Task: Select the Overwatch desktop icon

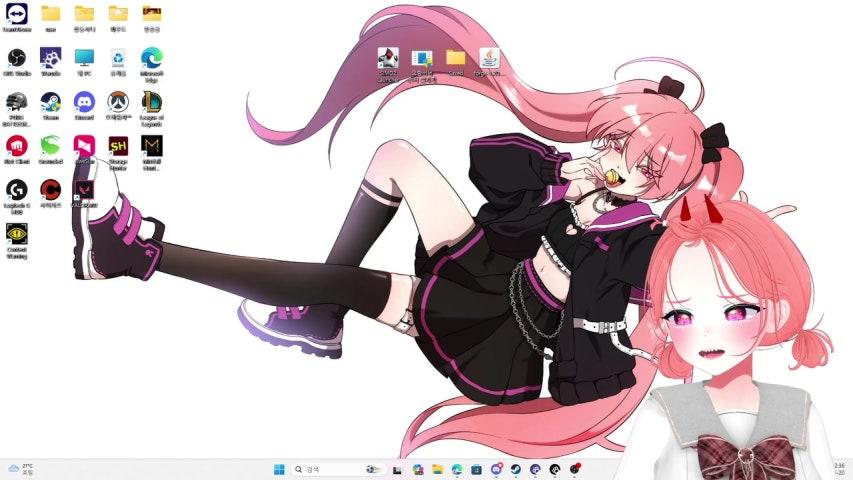Action: pos(118,102)
